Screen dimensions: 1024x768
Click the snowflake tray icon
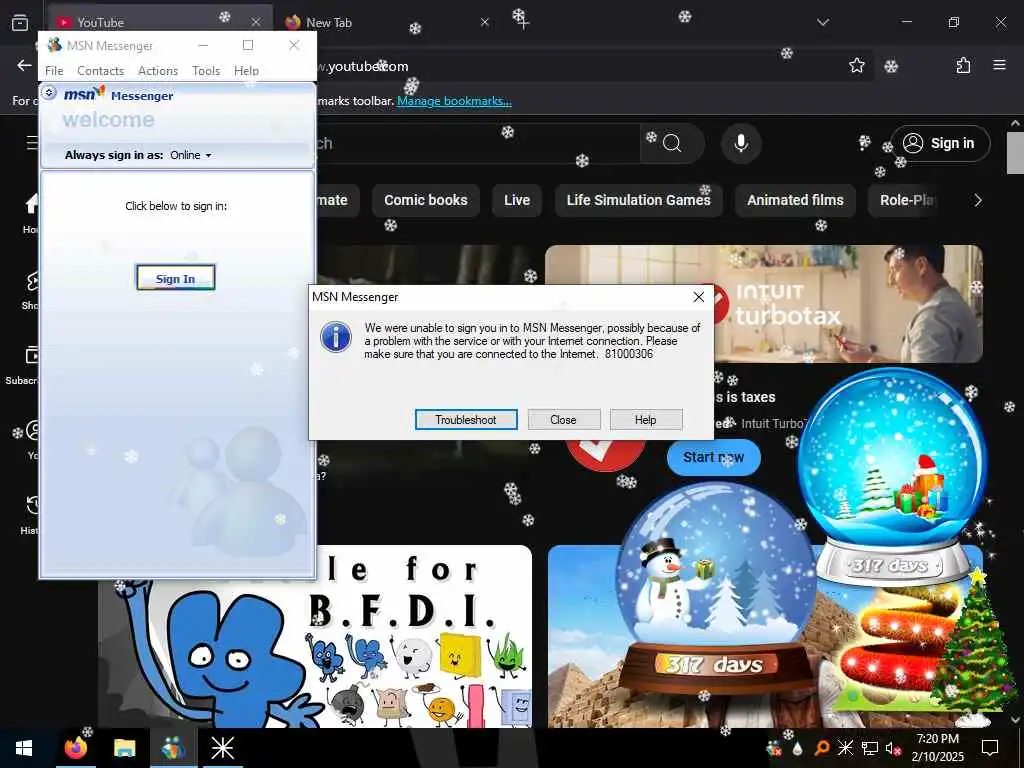845,748
